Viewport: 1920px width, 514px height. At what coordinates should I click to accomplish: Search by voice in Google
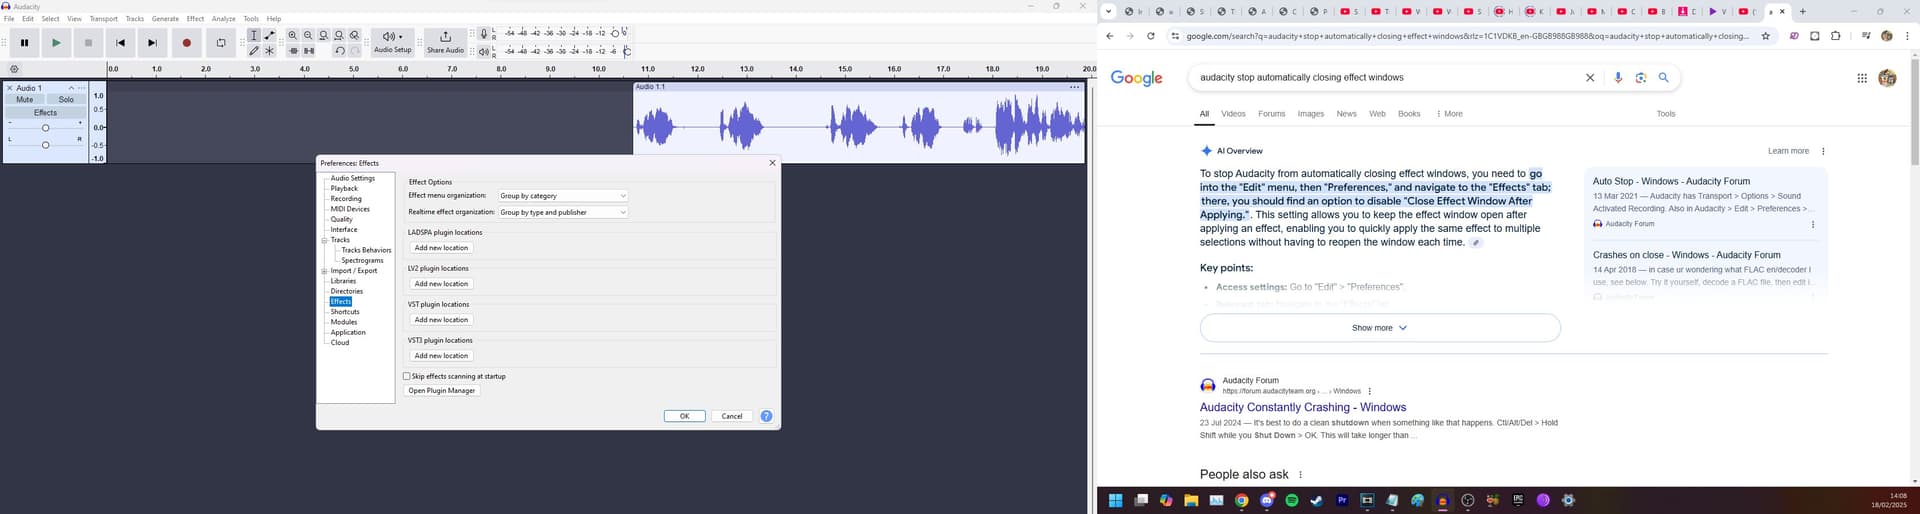(1618, 77)
